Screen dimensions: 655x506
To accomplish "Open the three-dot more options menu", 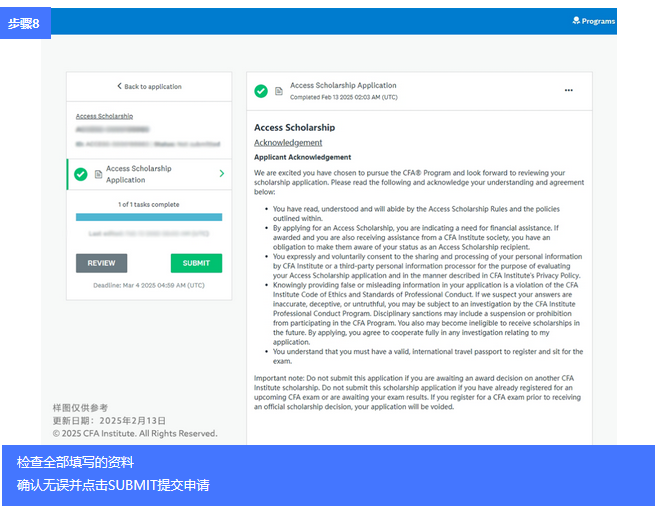I will (x=569, y=90).
